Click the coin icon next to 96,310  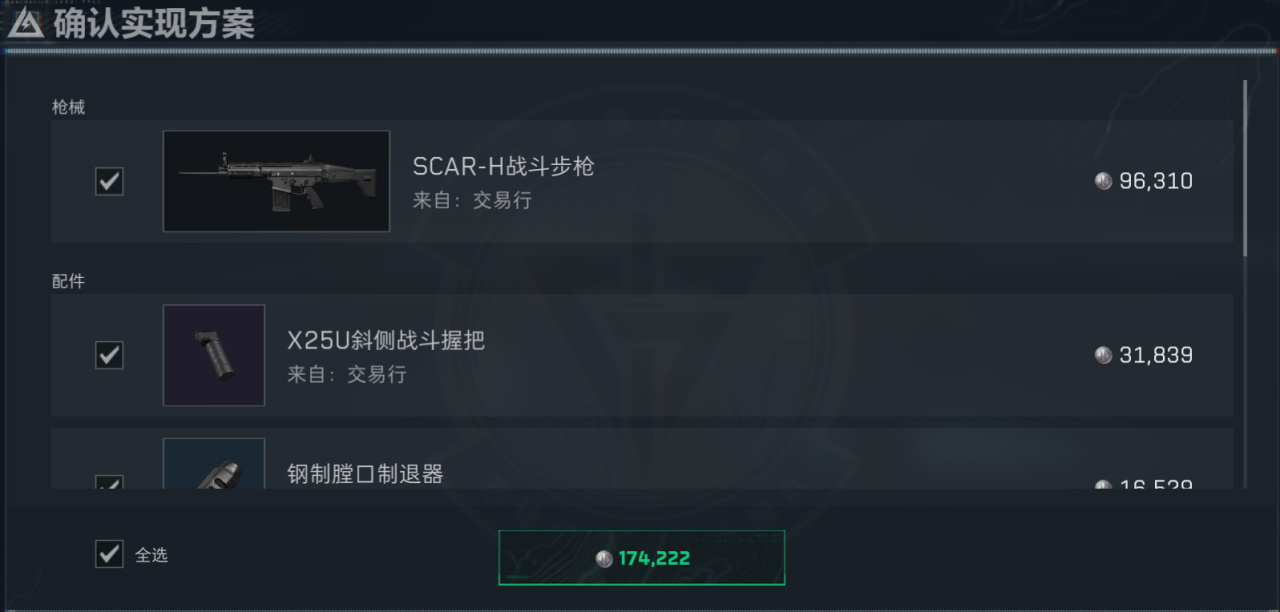pos(1103,181)
